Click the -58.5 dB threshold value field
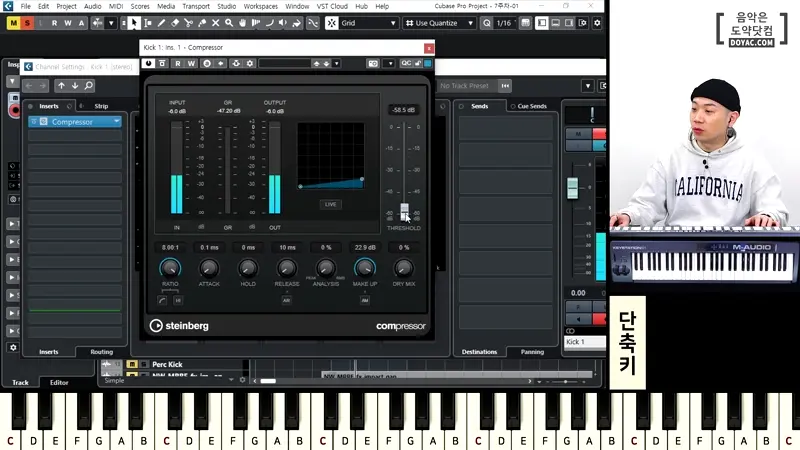The image size is (800, 450). [404, 110]
